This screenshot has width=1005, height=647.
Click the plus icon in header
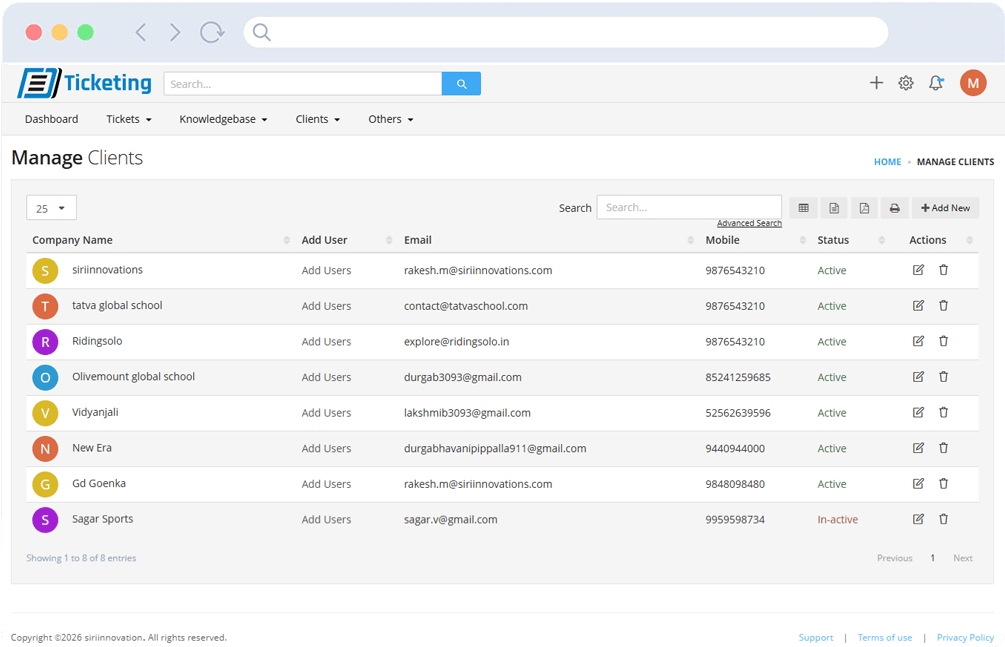876,83
